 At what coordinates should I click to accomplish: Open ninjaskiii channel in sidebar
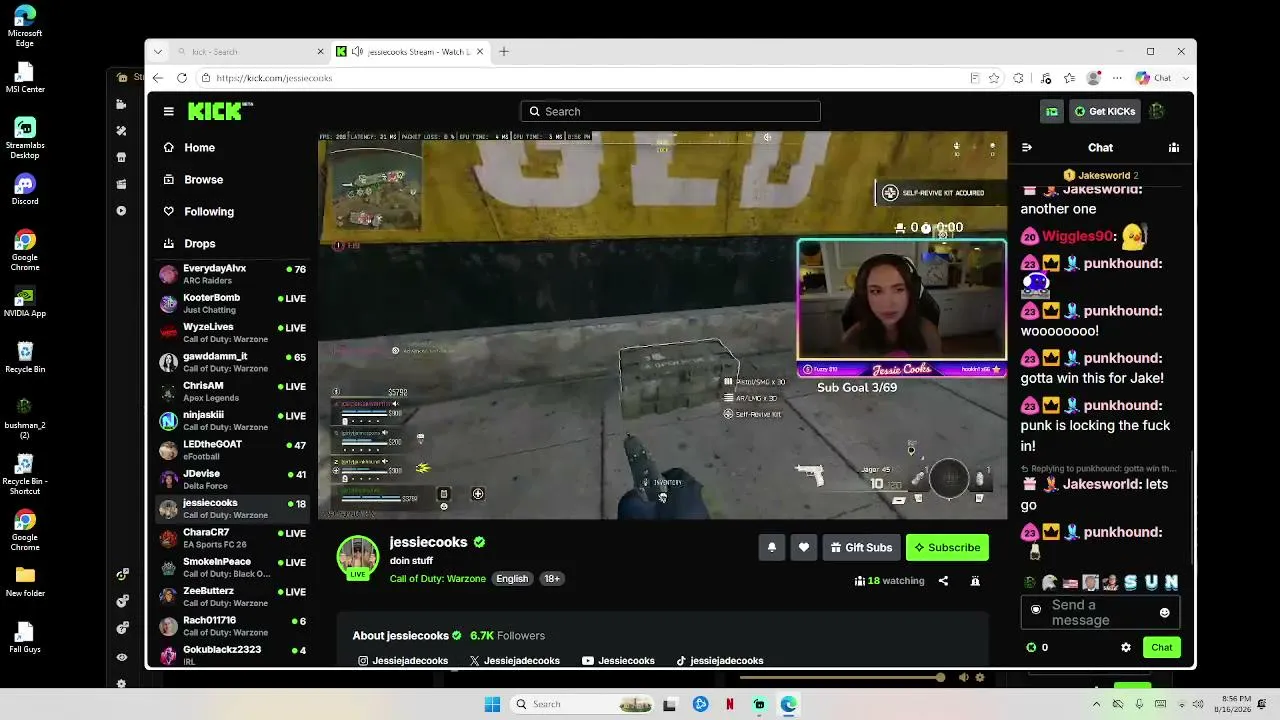pos(232,421)
